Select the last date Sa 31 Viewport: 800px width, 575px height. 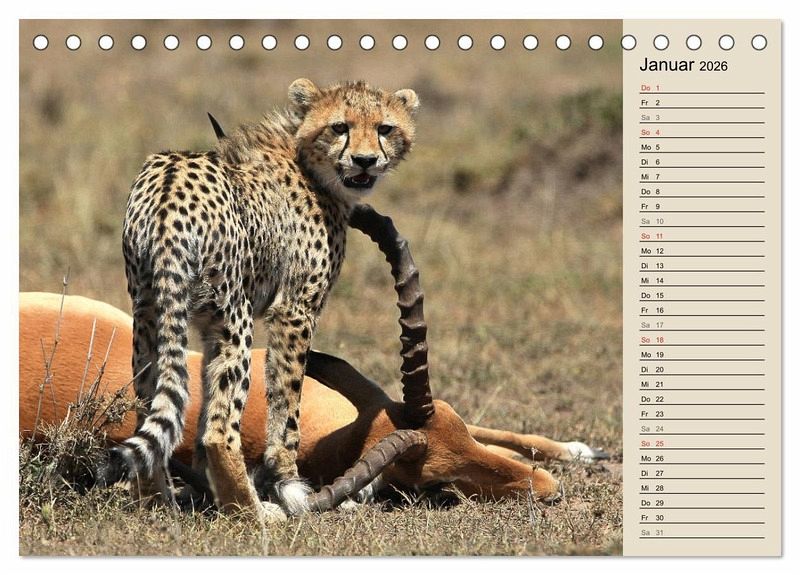[701, 532]
